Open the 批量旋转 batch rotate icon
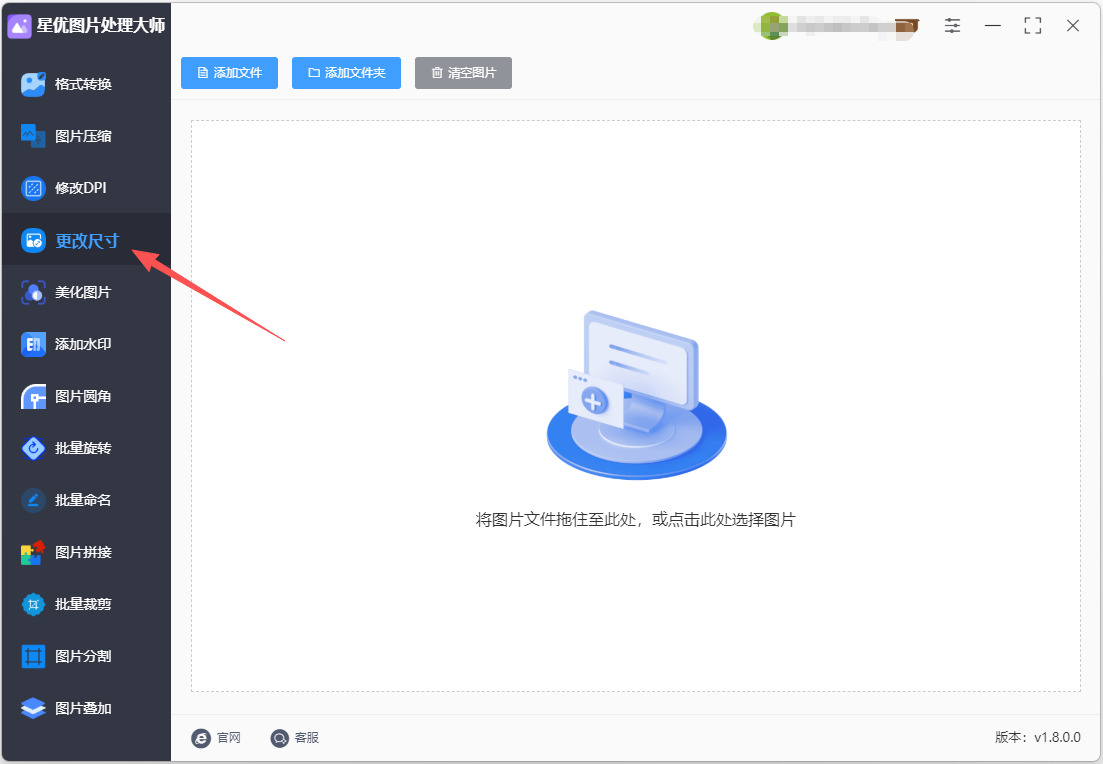Screen dimensions: 1103x764 [x=33, y=448]
